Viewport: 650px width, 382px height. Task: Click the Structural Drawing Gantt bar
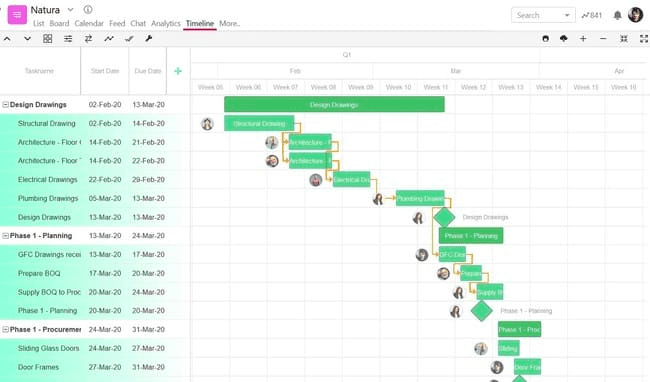click(259, 123)
